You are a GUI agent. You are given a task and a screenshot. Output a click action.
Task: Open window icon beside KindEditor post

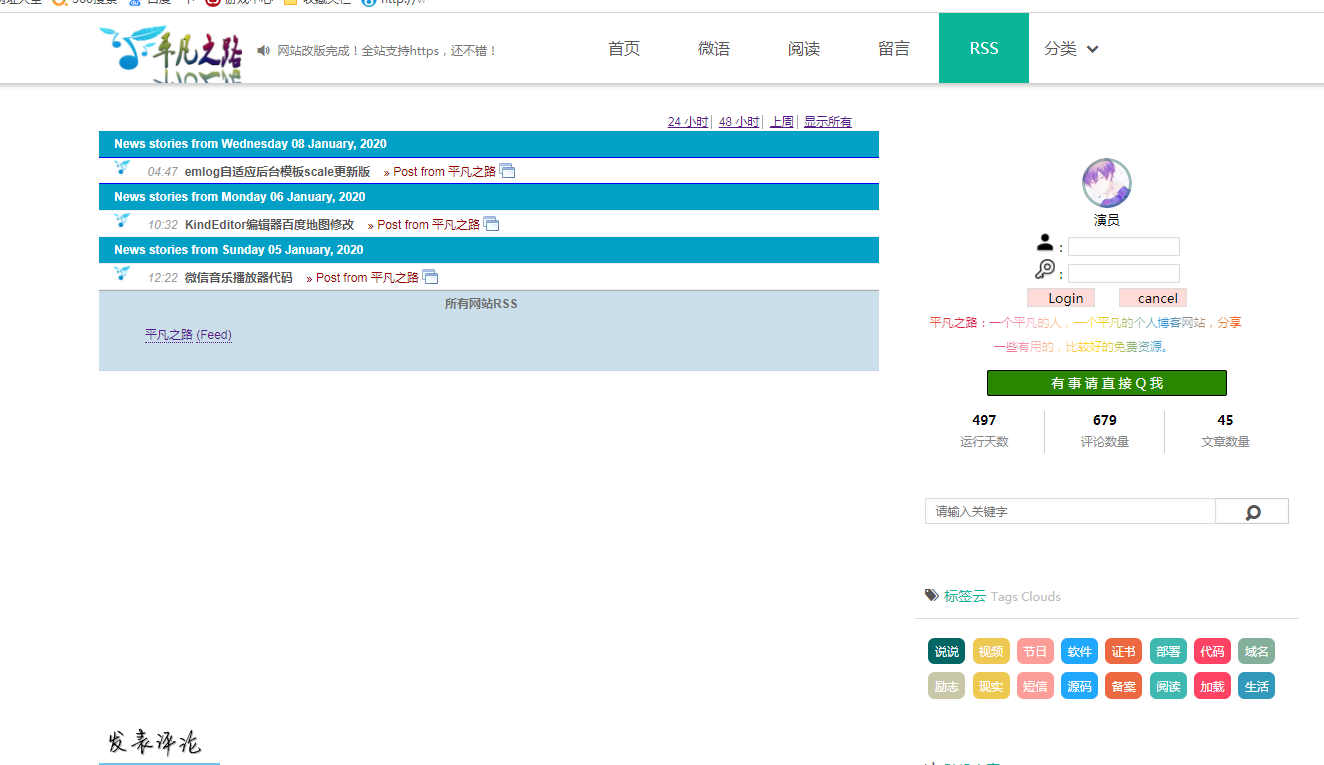point(491,224)
